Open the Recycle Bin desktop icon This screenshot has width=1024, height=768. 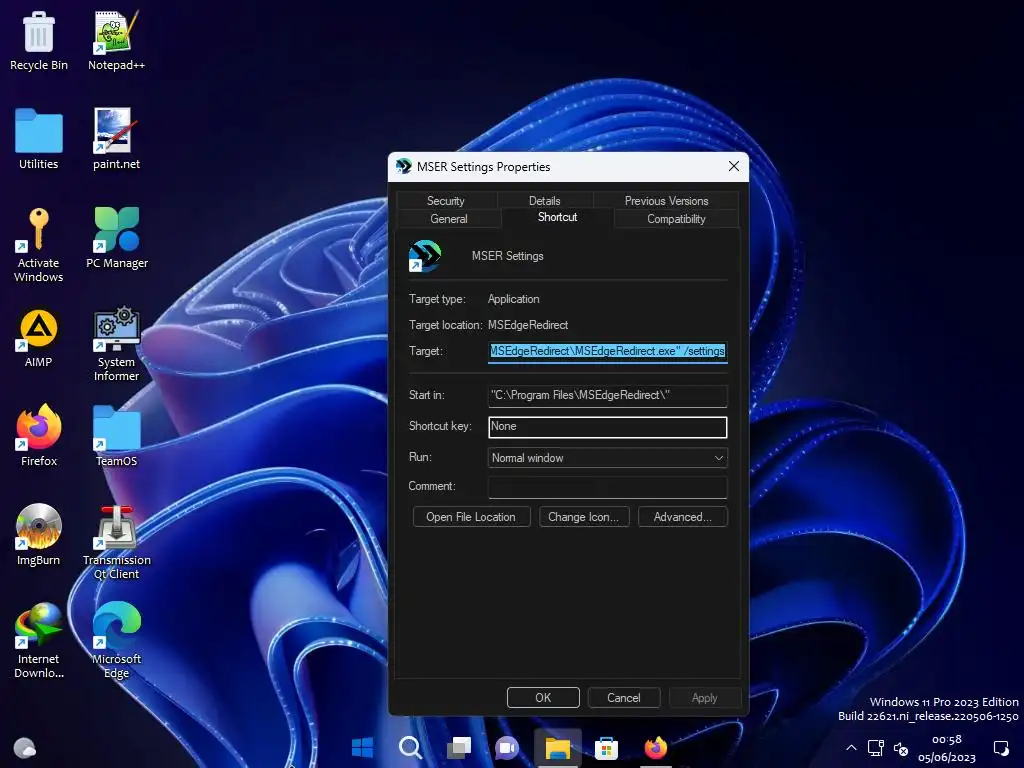[x=39, y=40]
